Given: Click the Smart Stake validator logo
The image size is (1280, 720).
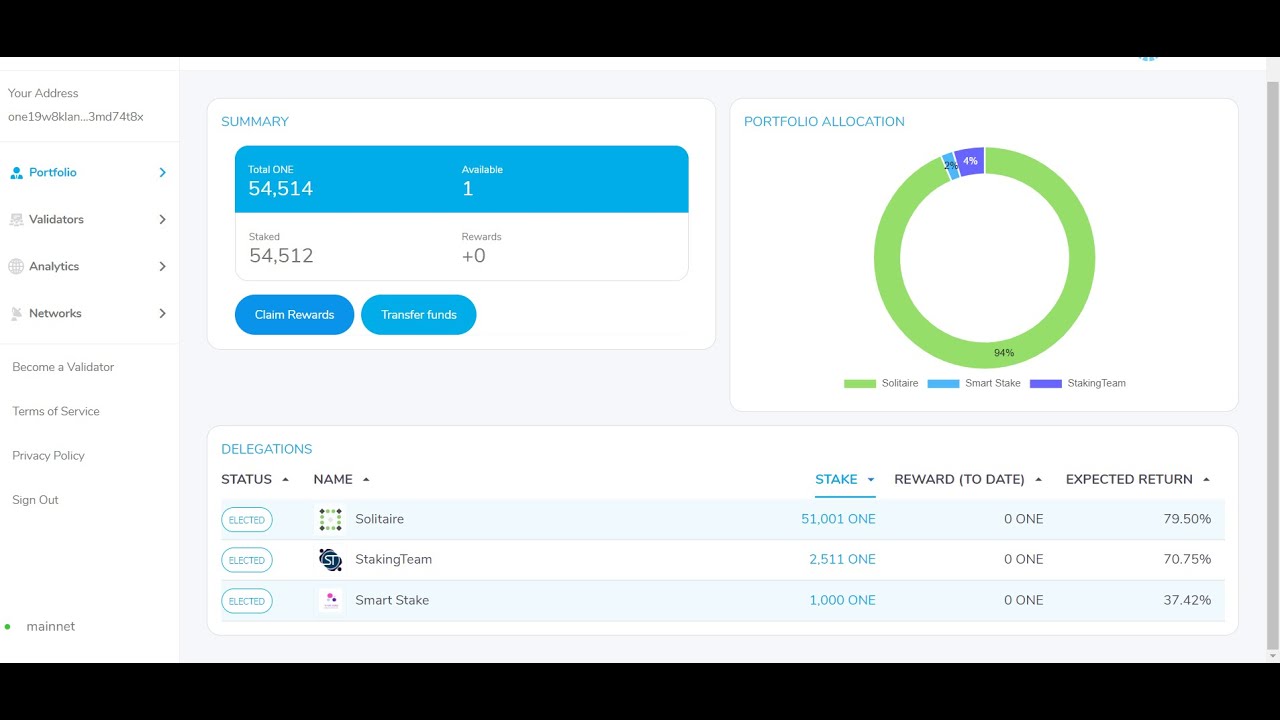Looking at the screenshot, I should click(330, 600).
